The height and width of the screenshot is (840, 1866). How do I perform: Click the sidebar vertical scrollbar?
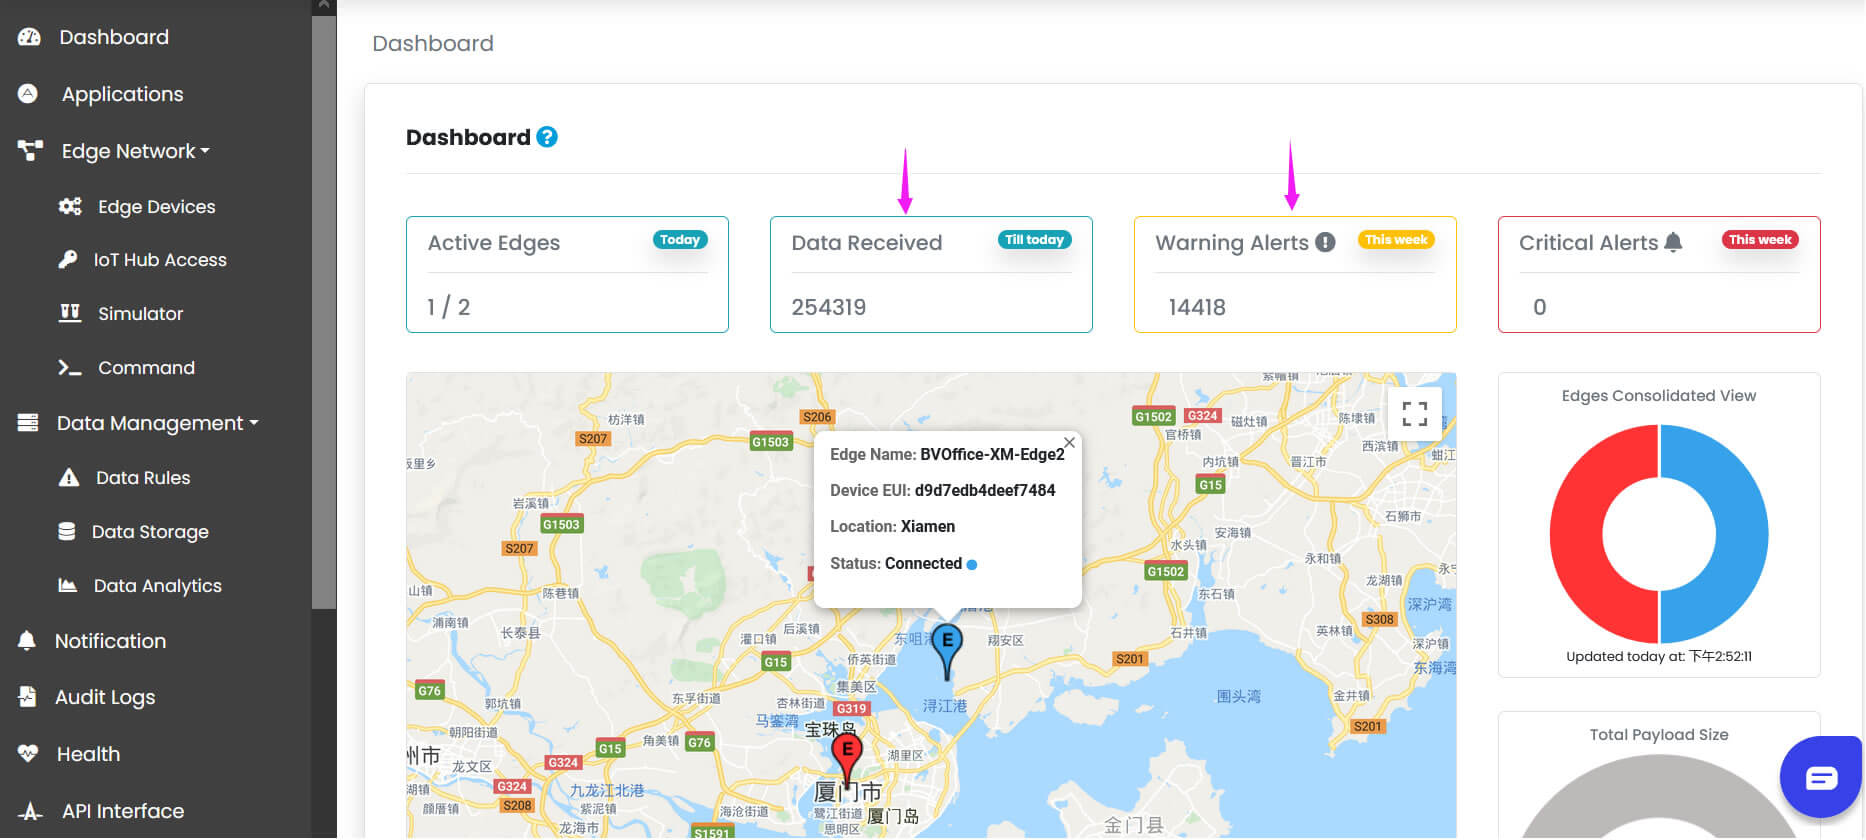click(324, 310)
